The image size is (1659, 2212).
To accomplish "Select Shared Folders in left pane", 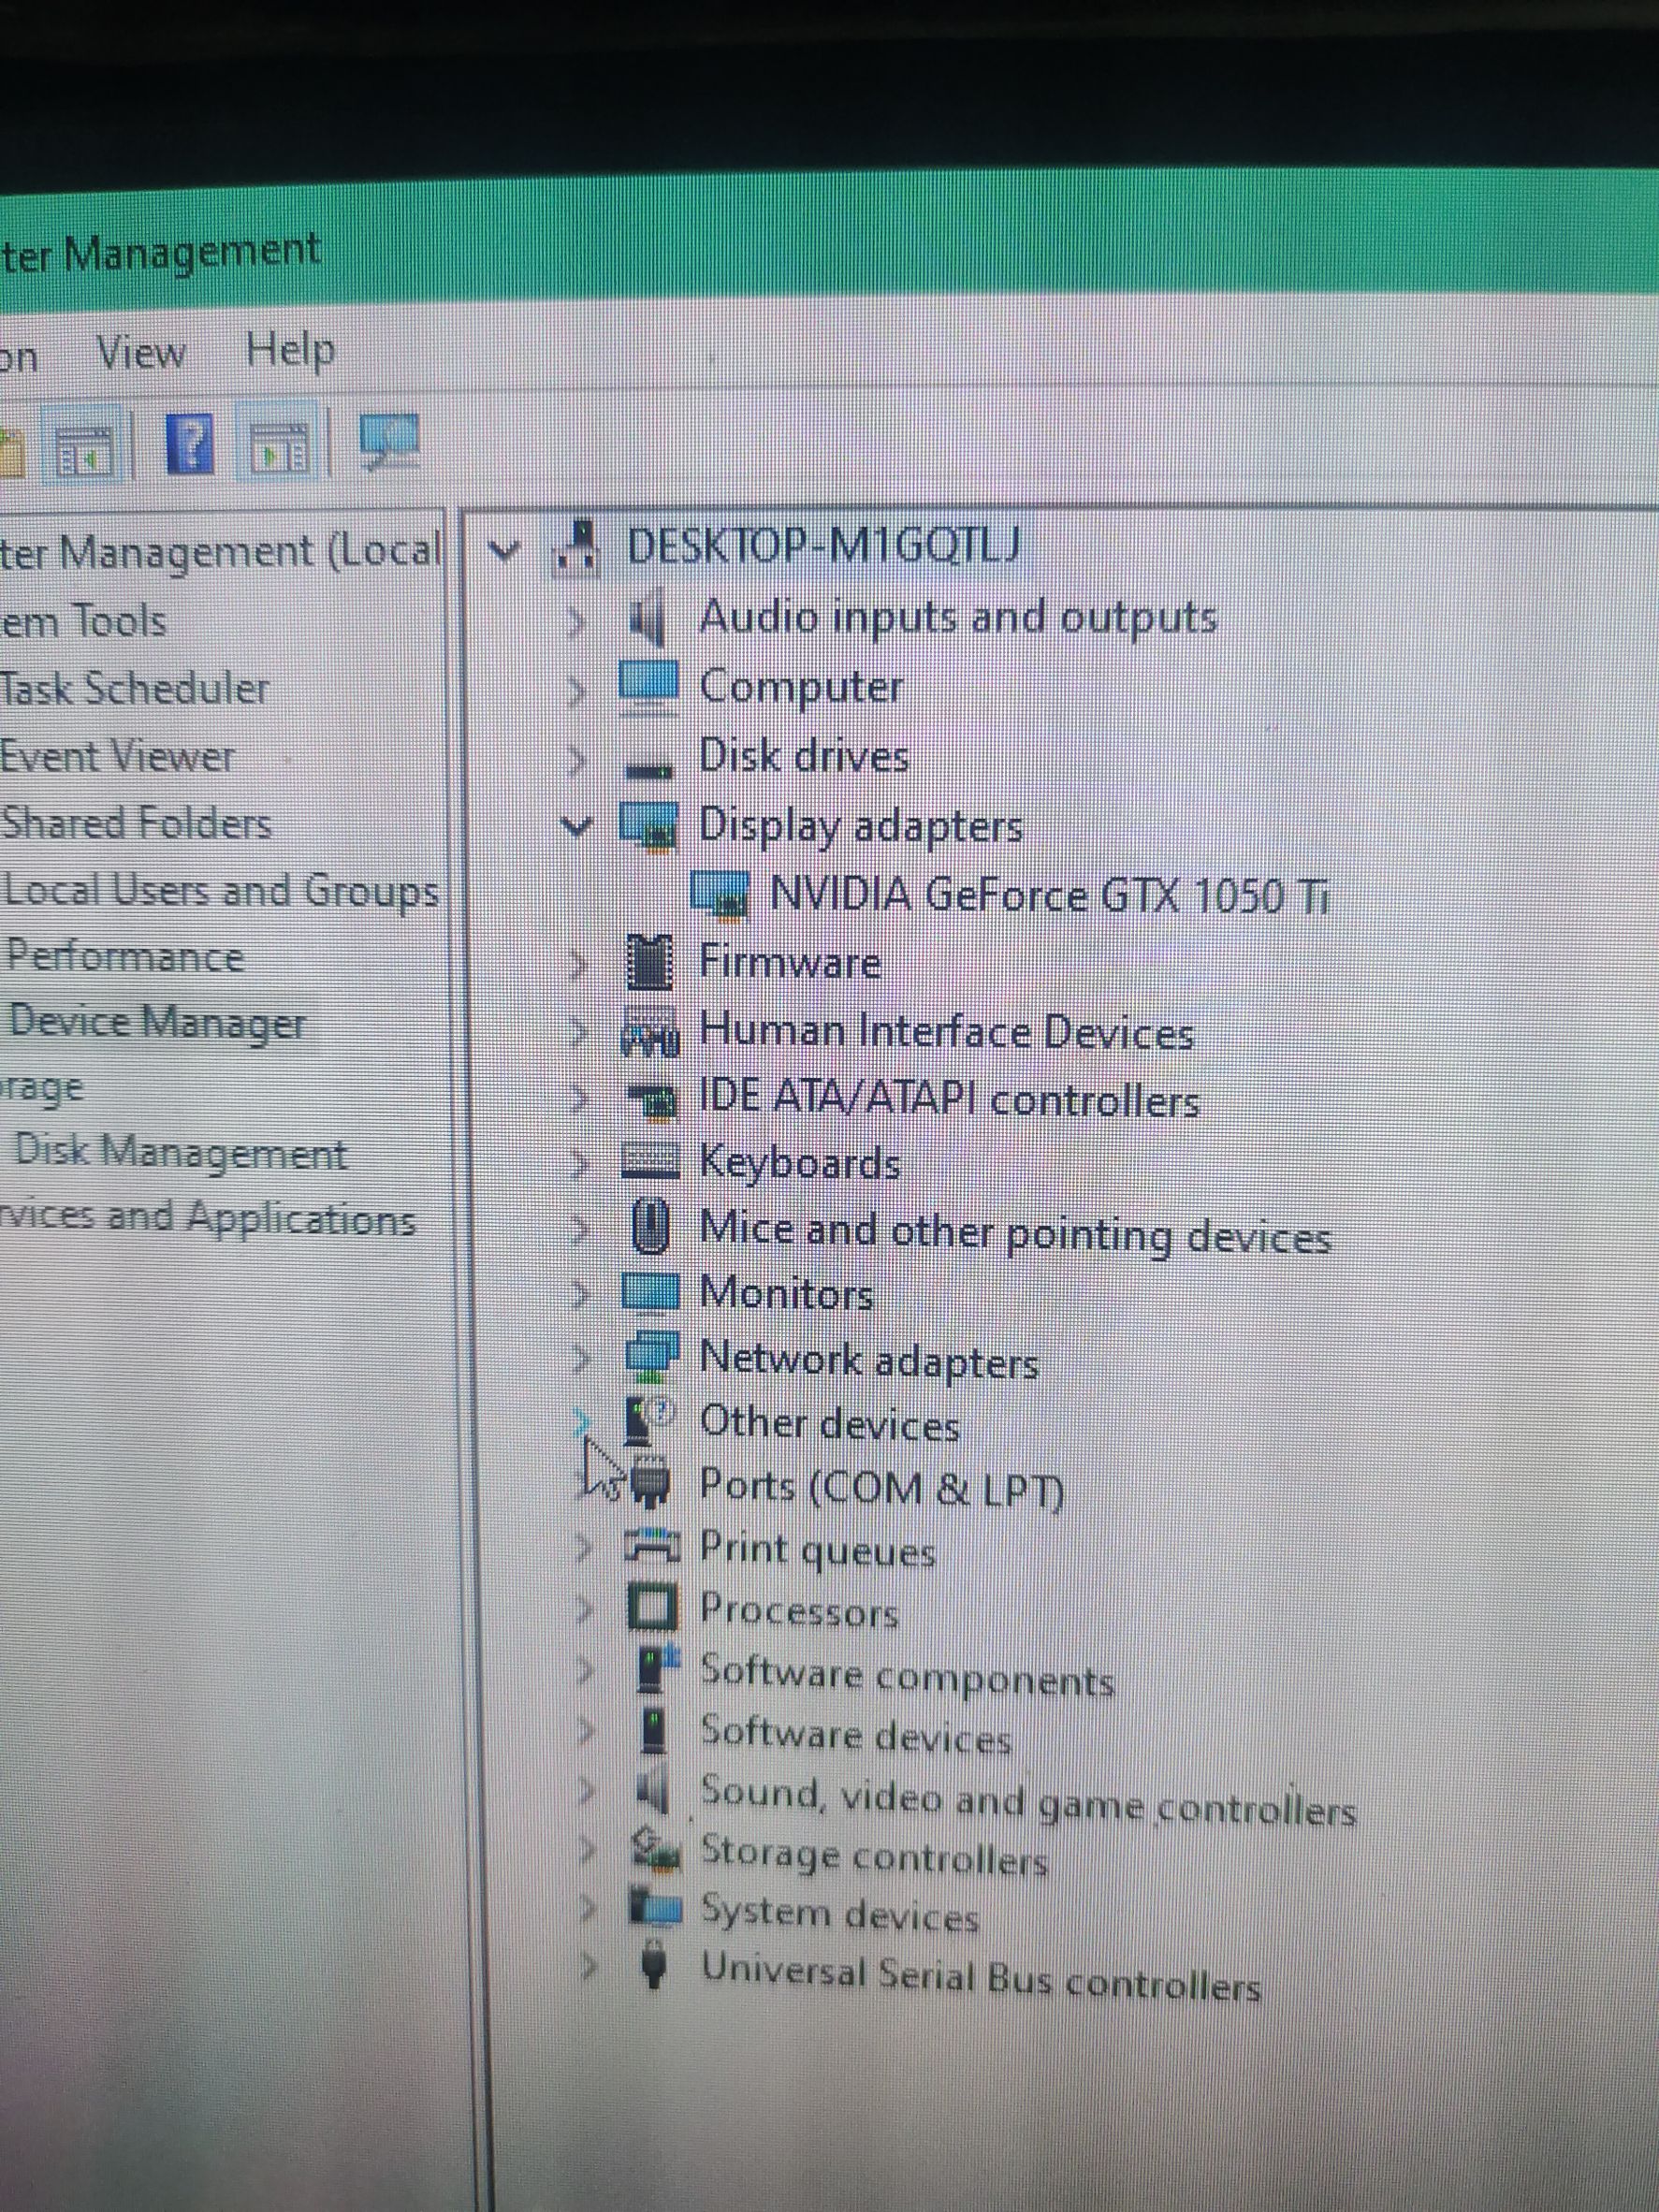I will 136,823.
